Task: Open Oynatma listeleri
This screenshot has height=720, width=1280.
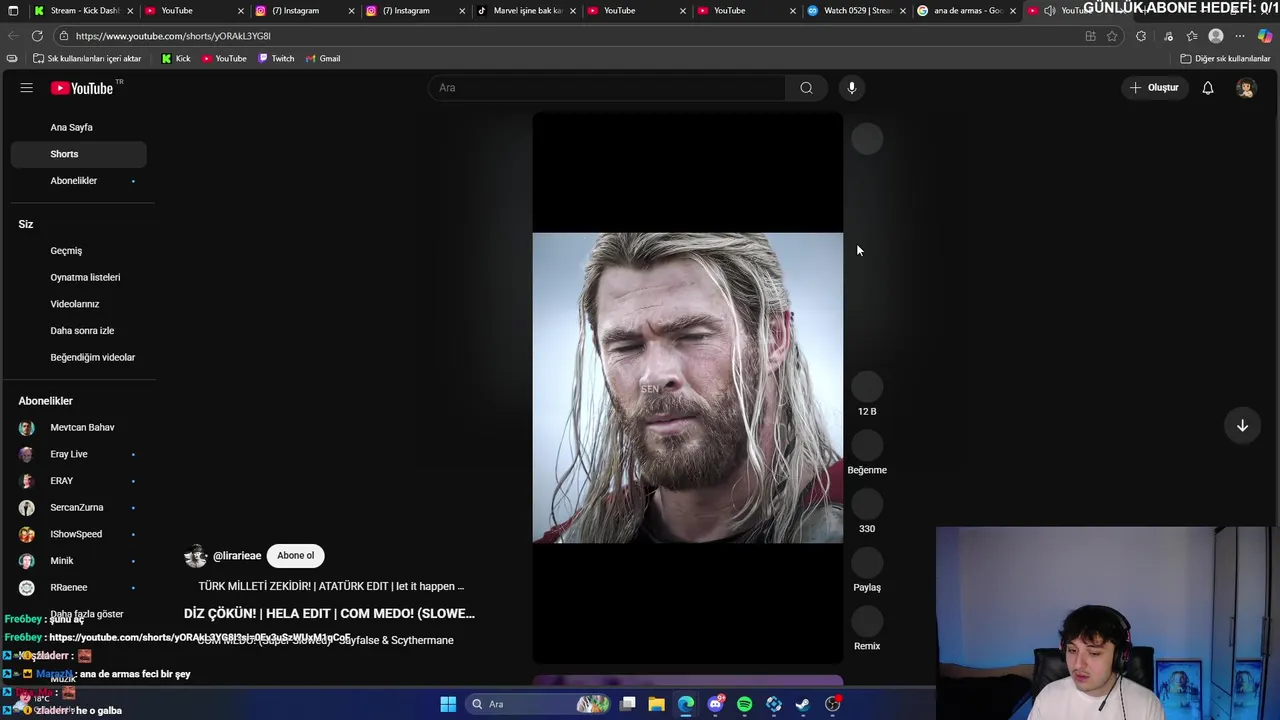Action: pyautogui.click(x=85, y=278)
